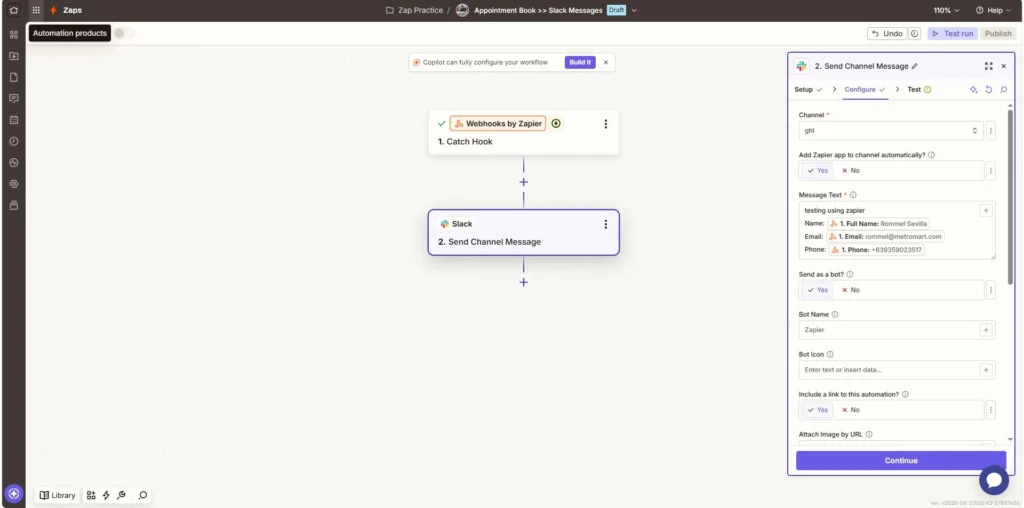Open Catch Hook step three-dot menu

605,124
